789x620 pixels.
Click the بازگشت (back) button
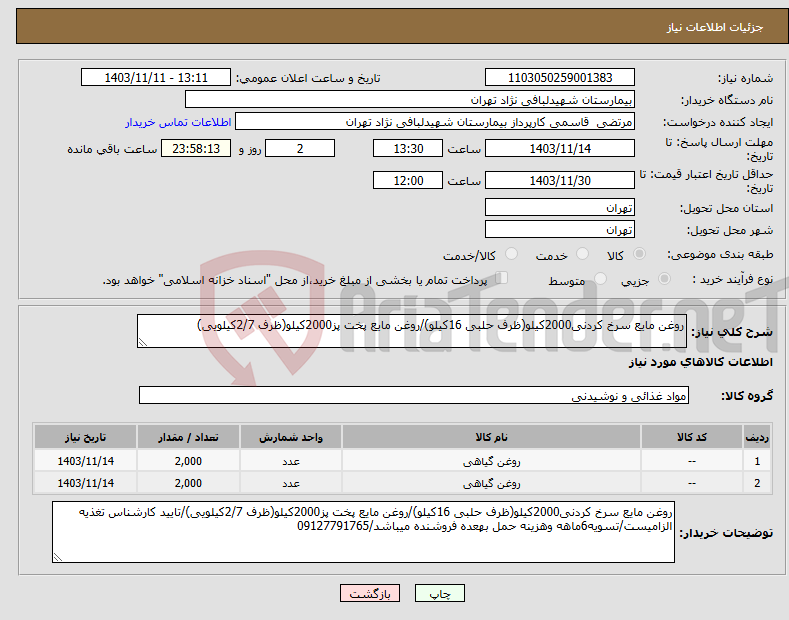click(370, 593)
